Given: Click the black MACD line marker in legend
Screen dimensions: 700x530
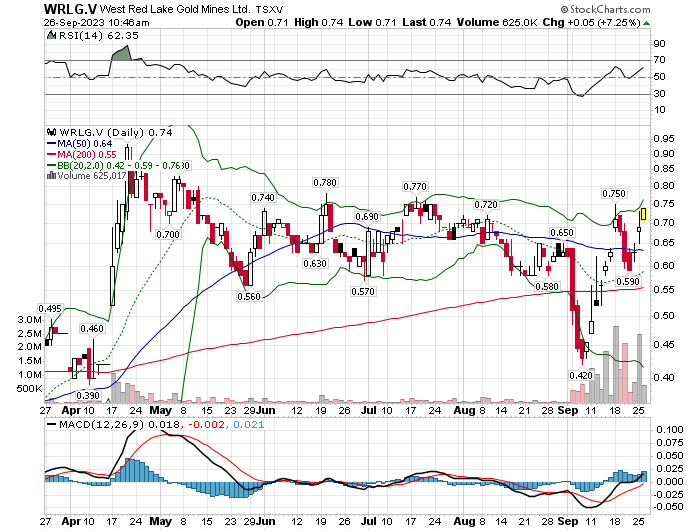Looking at the screenshot, I should click(x=52, y=424).
